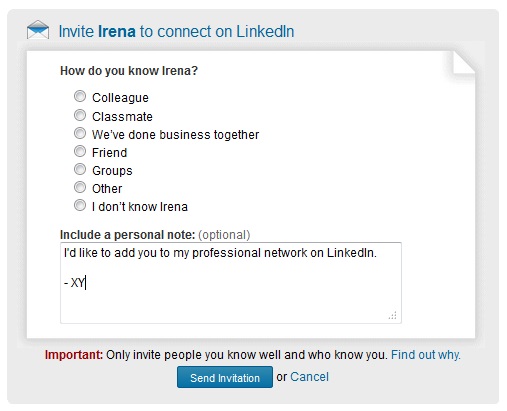Click the "Include a personal note" label
The height and width of the screenshot is (411, 507).
tap(127, 235)
